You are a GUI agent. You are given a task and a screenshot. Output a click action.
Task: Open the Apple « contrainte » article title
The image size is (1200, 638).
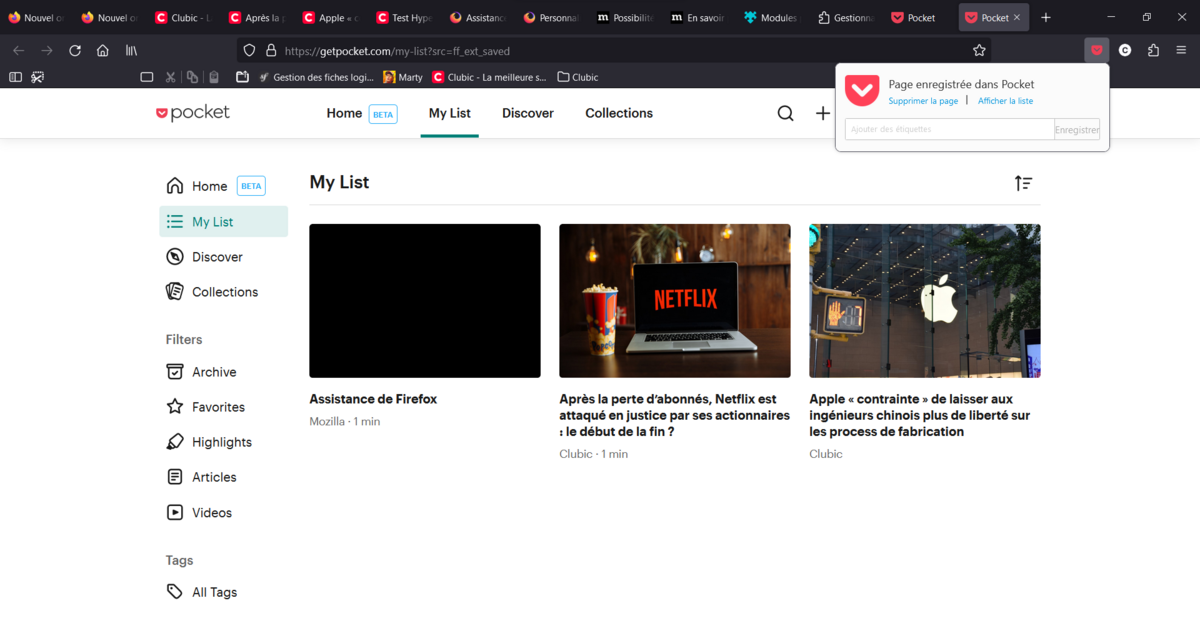pos(920,416)
